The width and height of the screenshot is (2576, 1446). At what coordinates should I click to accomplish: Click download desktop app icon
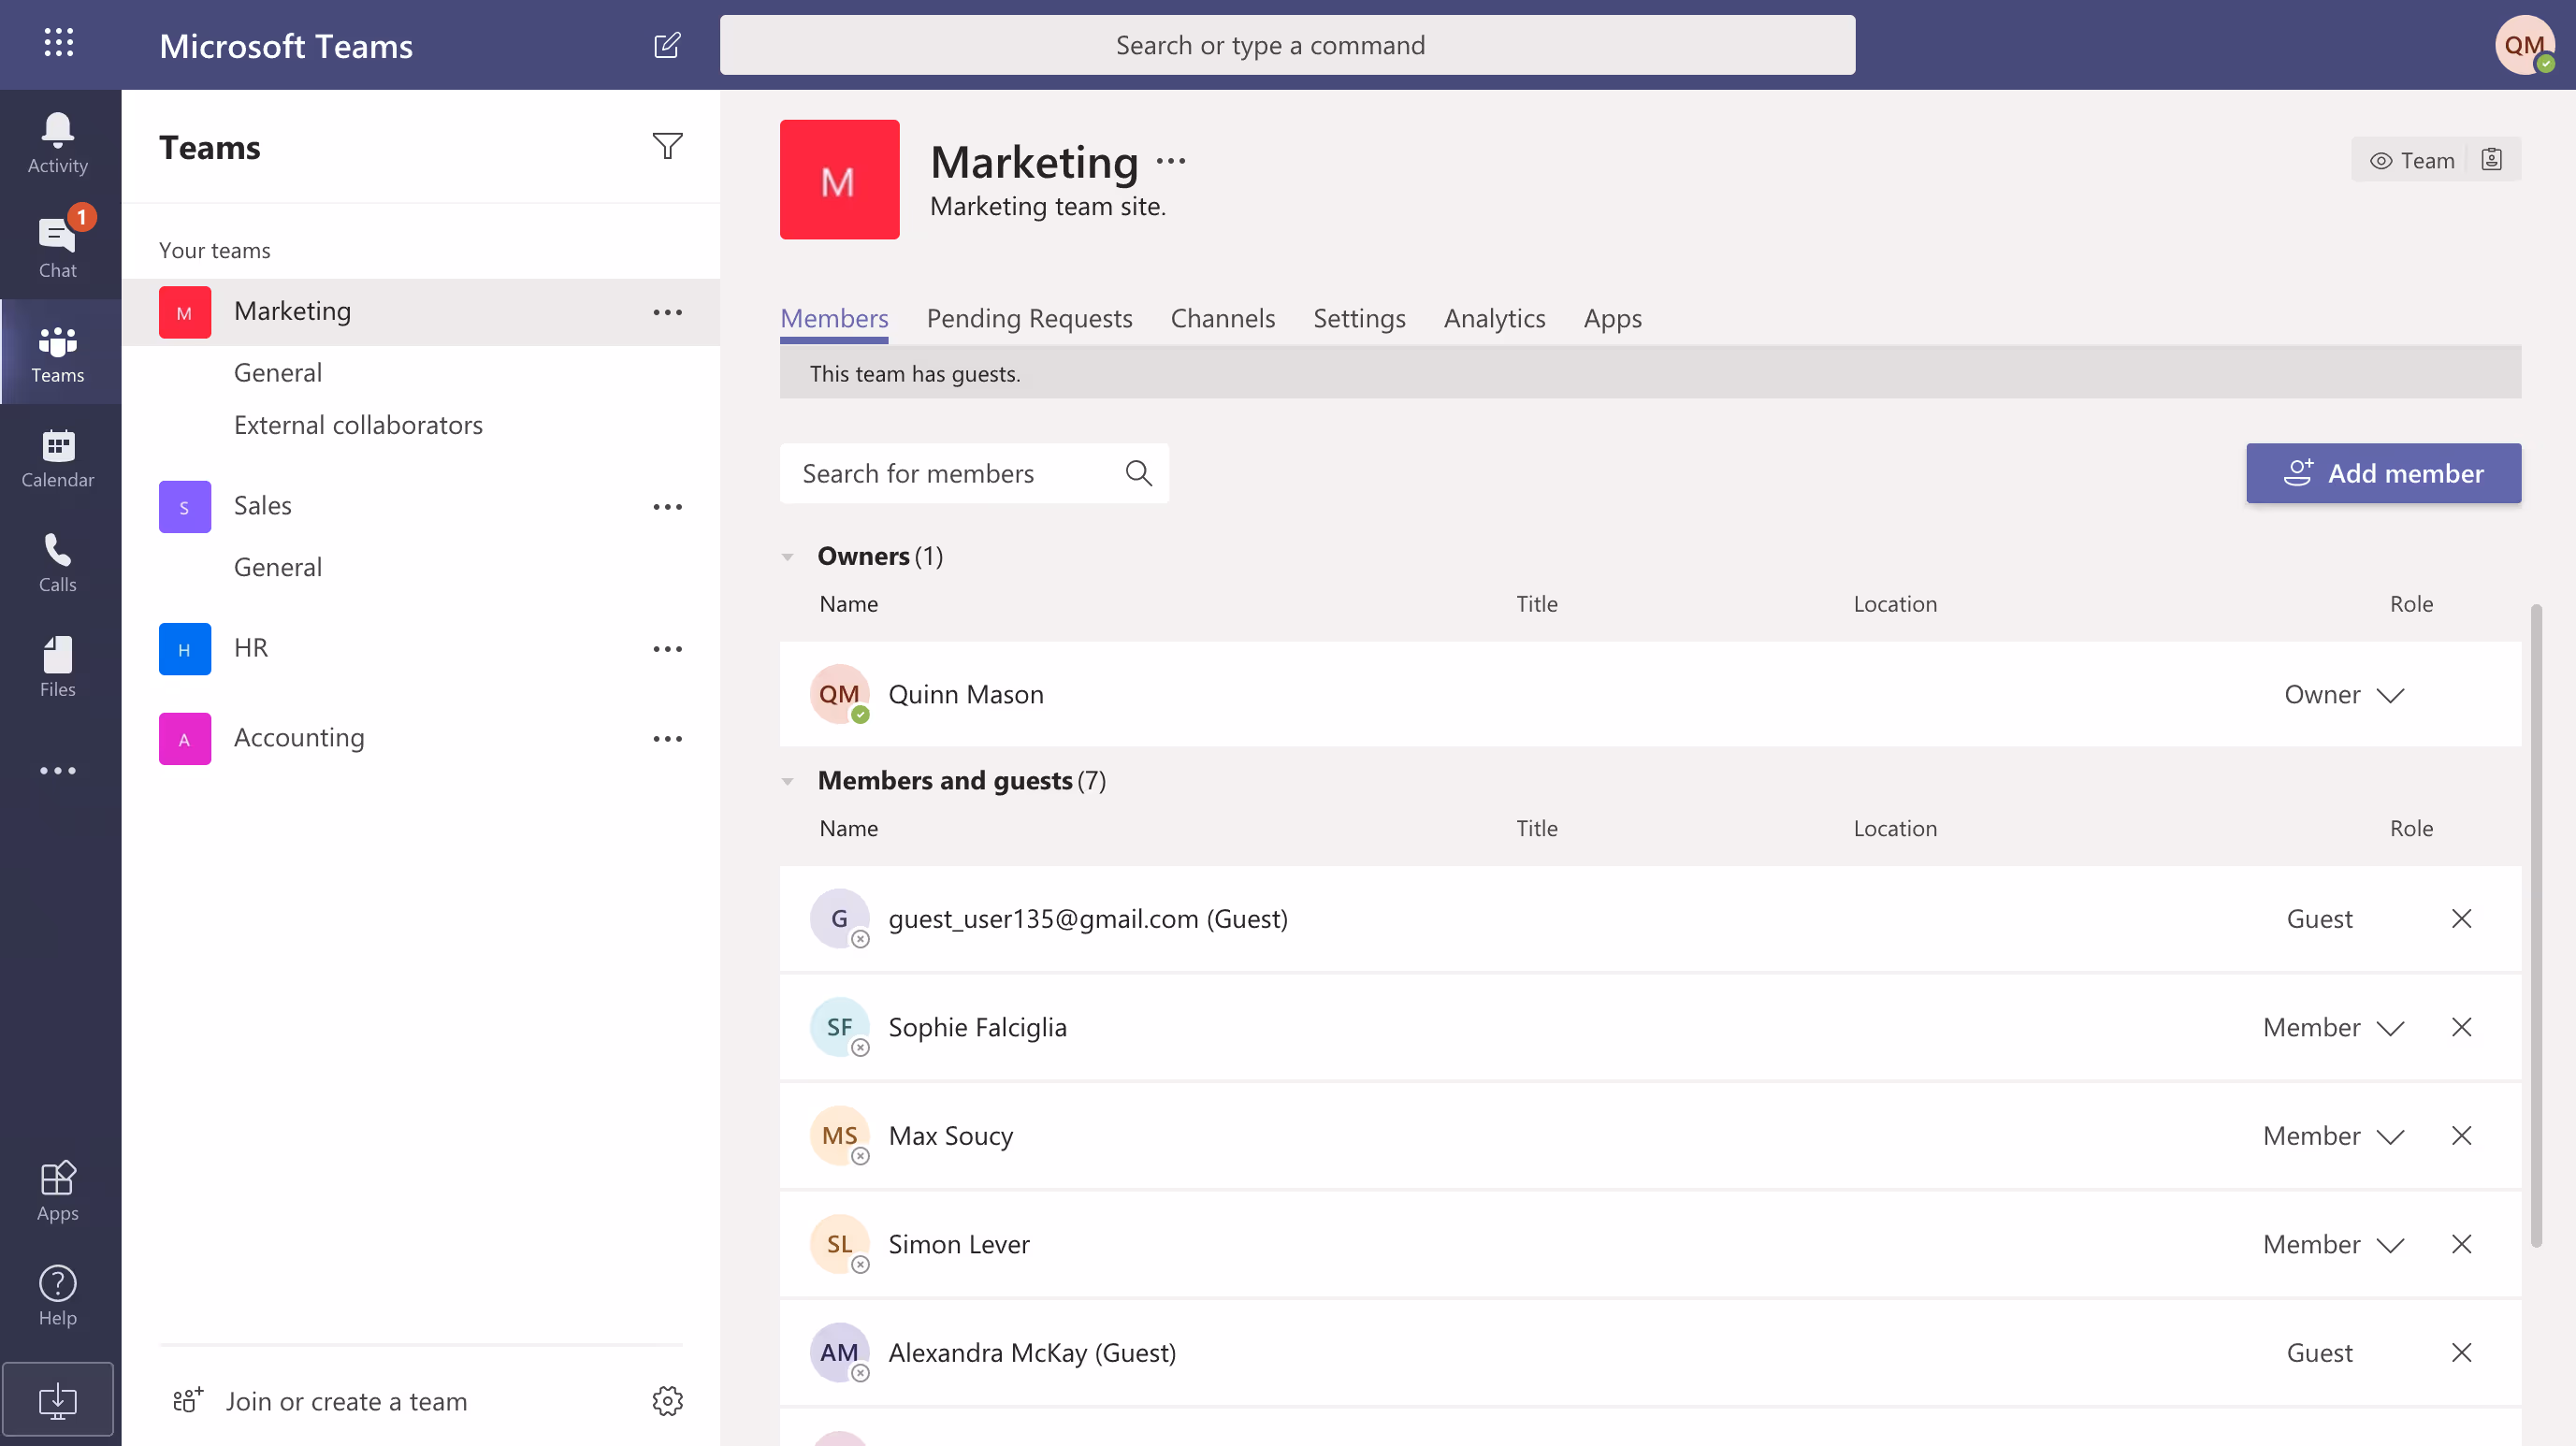57,1399
